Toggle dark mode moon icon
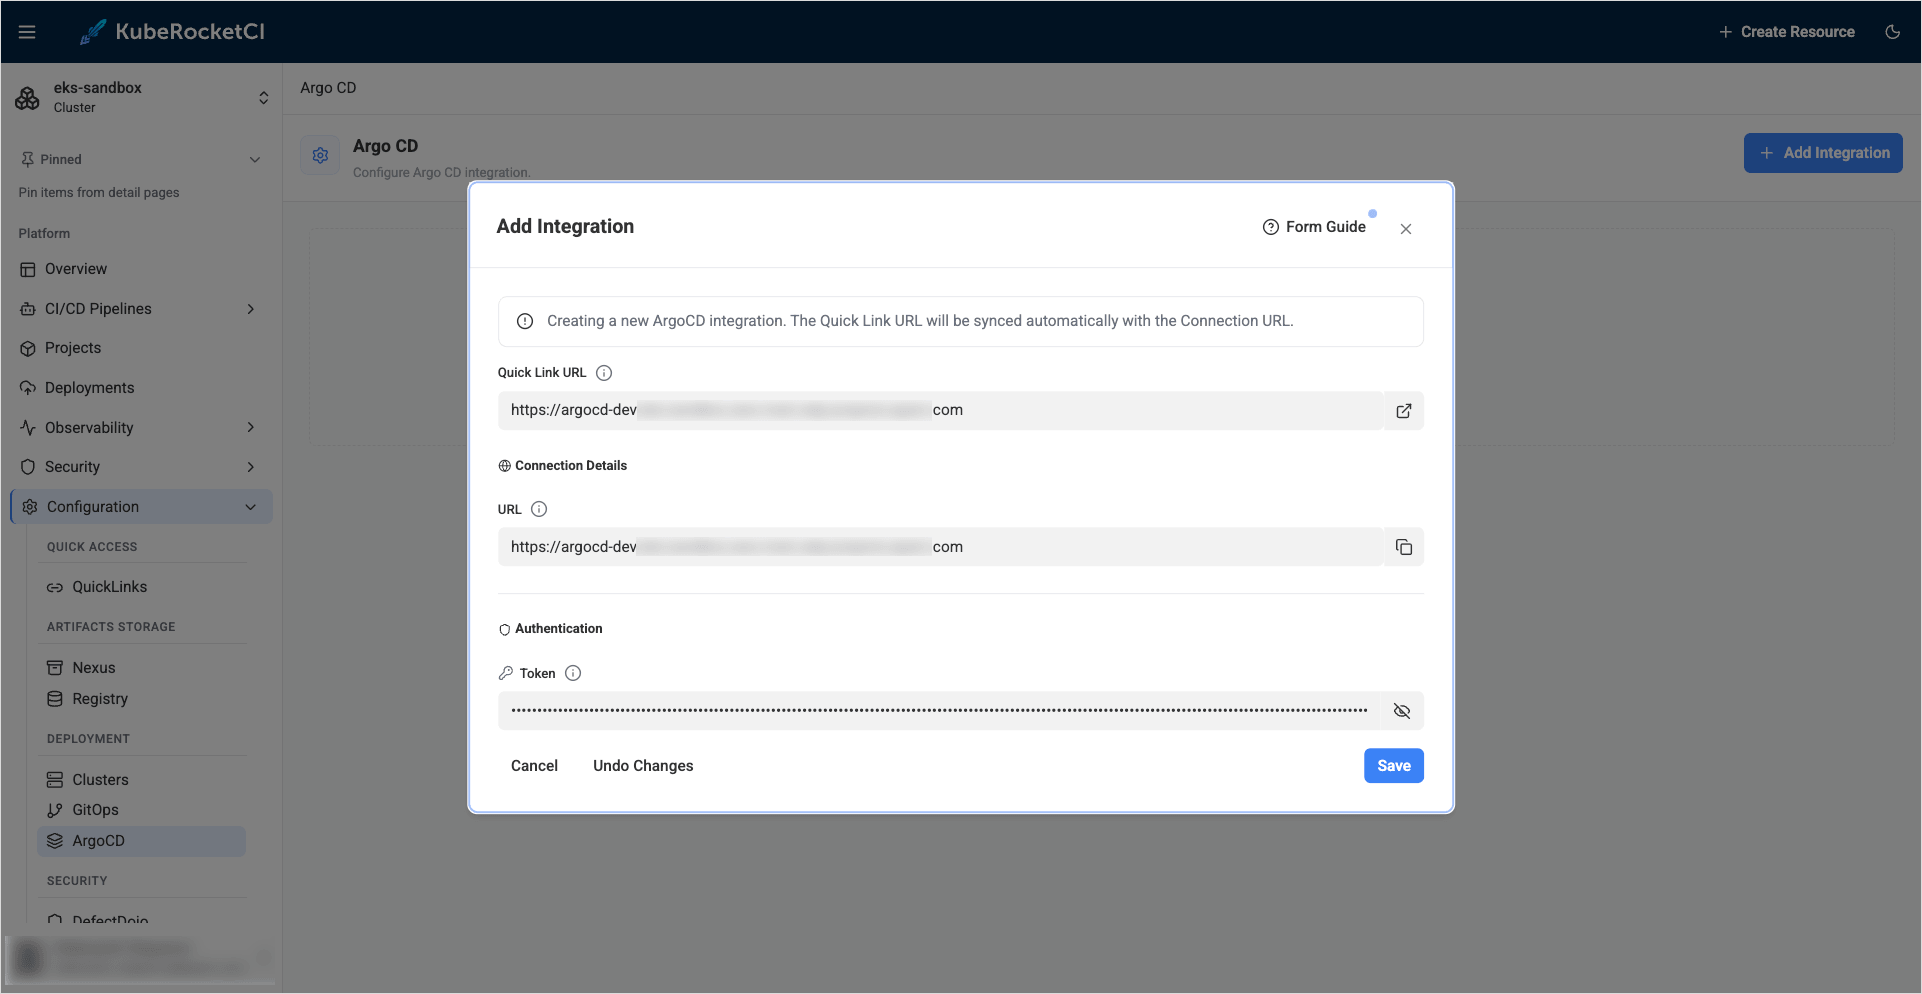 pos(1892,32)
